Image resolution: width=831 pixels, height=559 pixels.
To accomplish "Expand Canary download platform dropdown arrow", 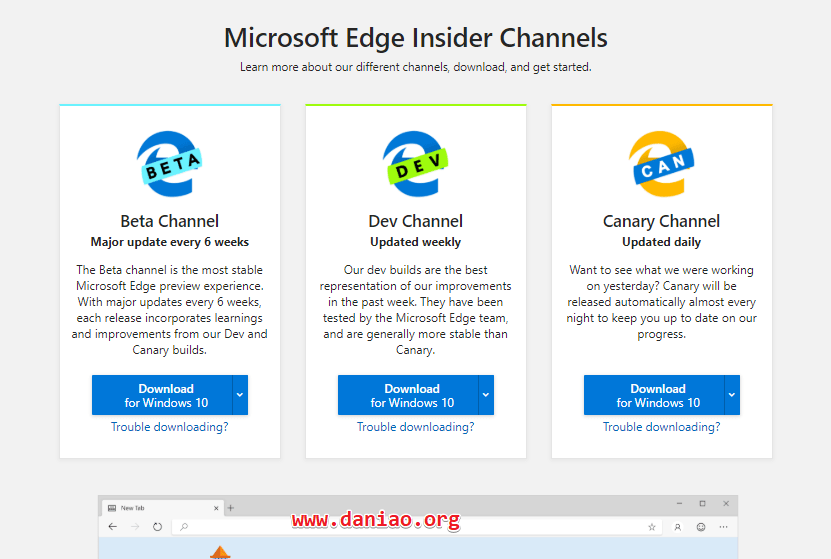I will point(732,395).
